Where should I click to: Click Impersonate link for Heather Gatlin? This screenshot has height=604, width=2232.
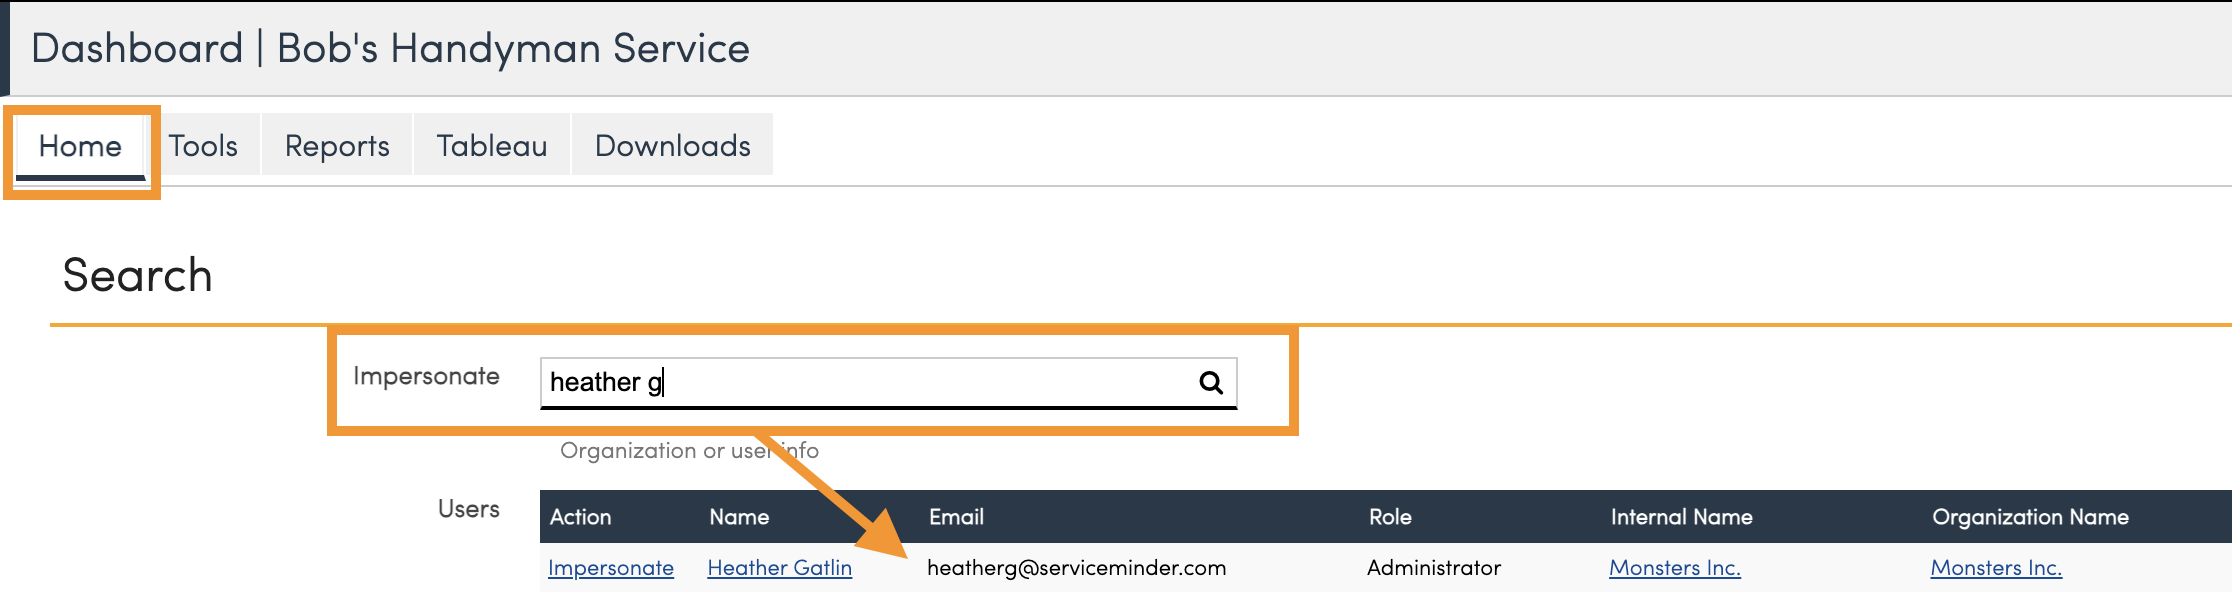point(611,568)
